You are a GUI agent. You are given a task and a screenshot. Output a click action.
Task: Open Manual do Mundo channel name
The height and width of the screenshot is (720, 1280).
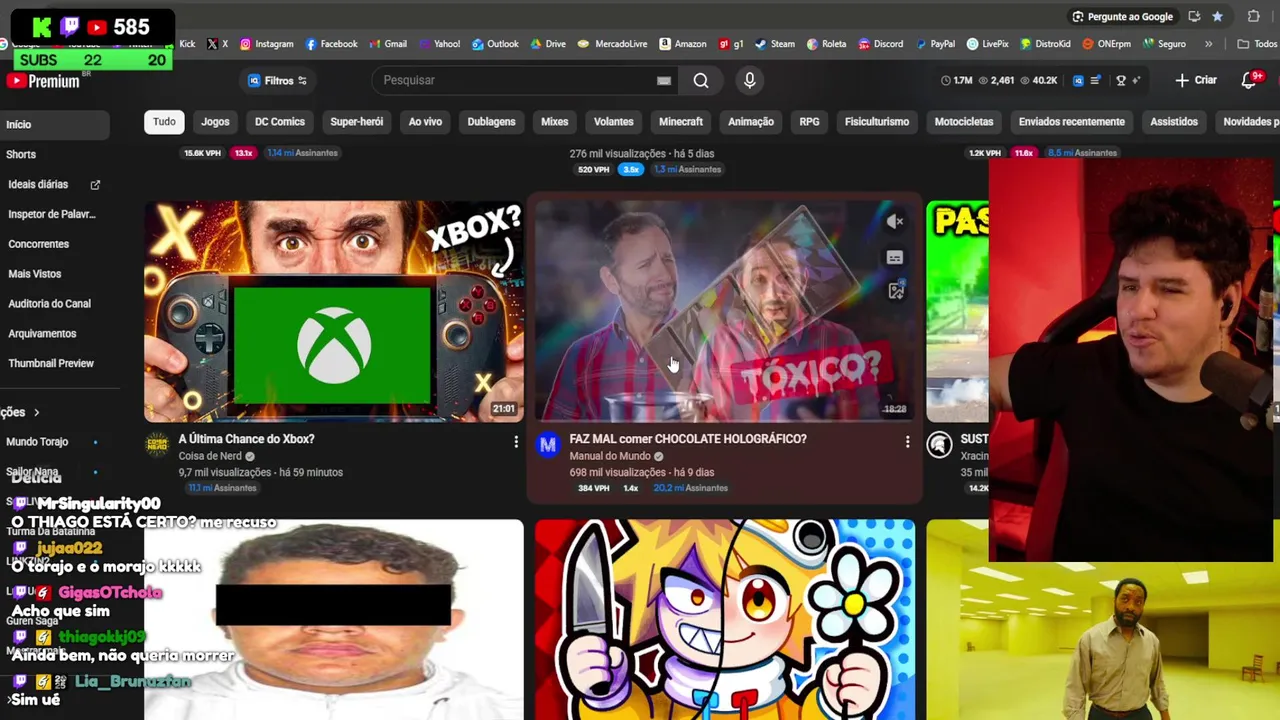[x=610, y=456]
